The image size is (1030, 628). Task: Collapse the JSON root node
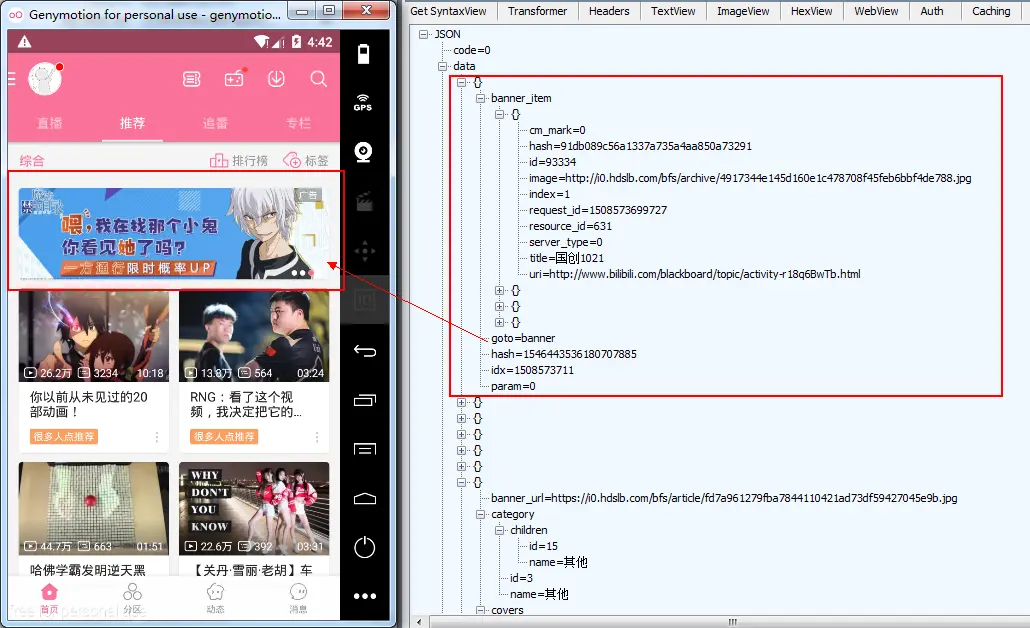[424, 34]
